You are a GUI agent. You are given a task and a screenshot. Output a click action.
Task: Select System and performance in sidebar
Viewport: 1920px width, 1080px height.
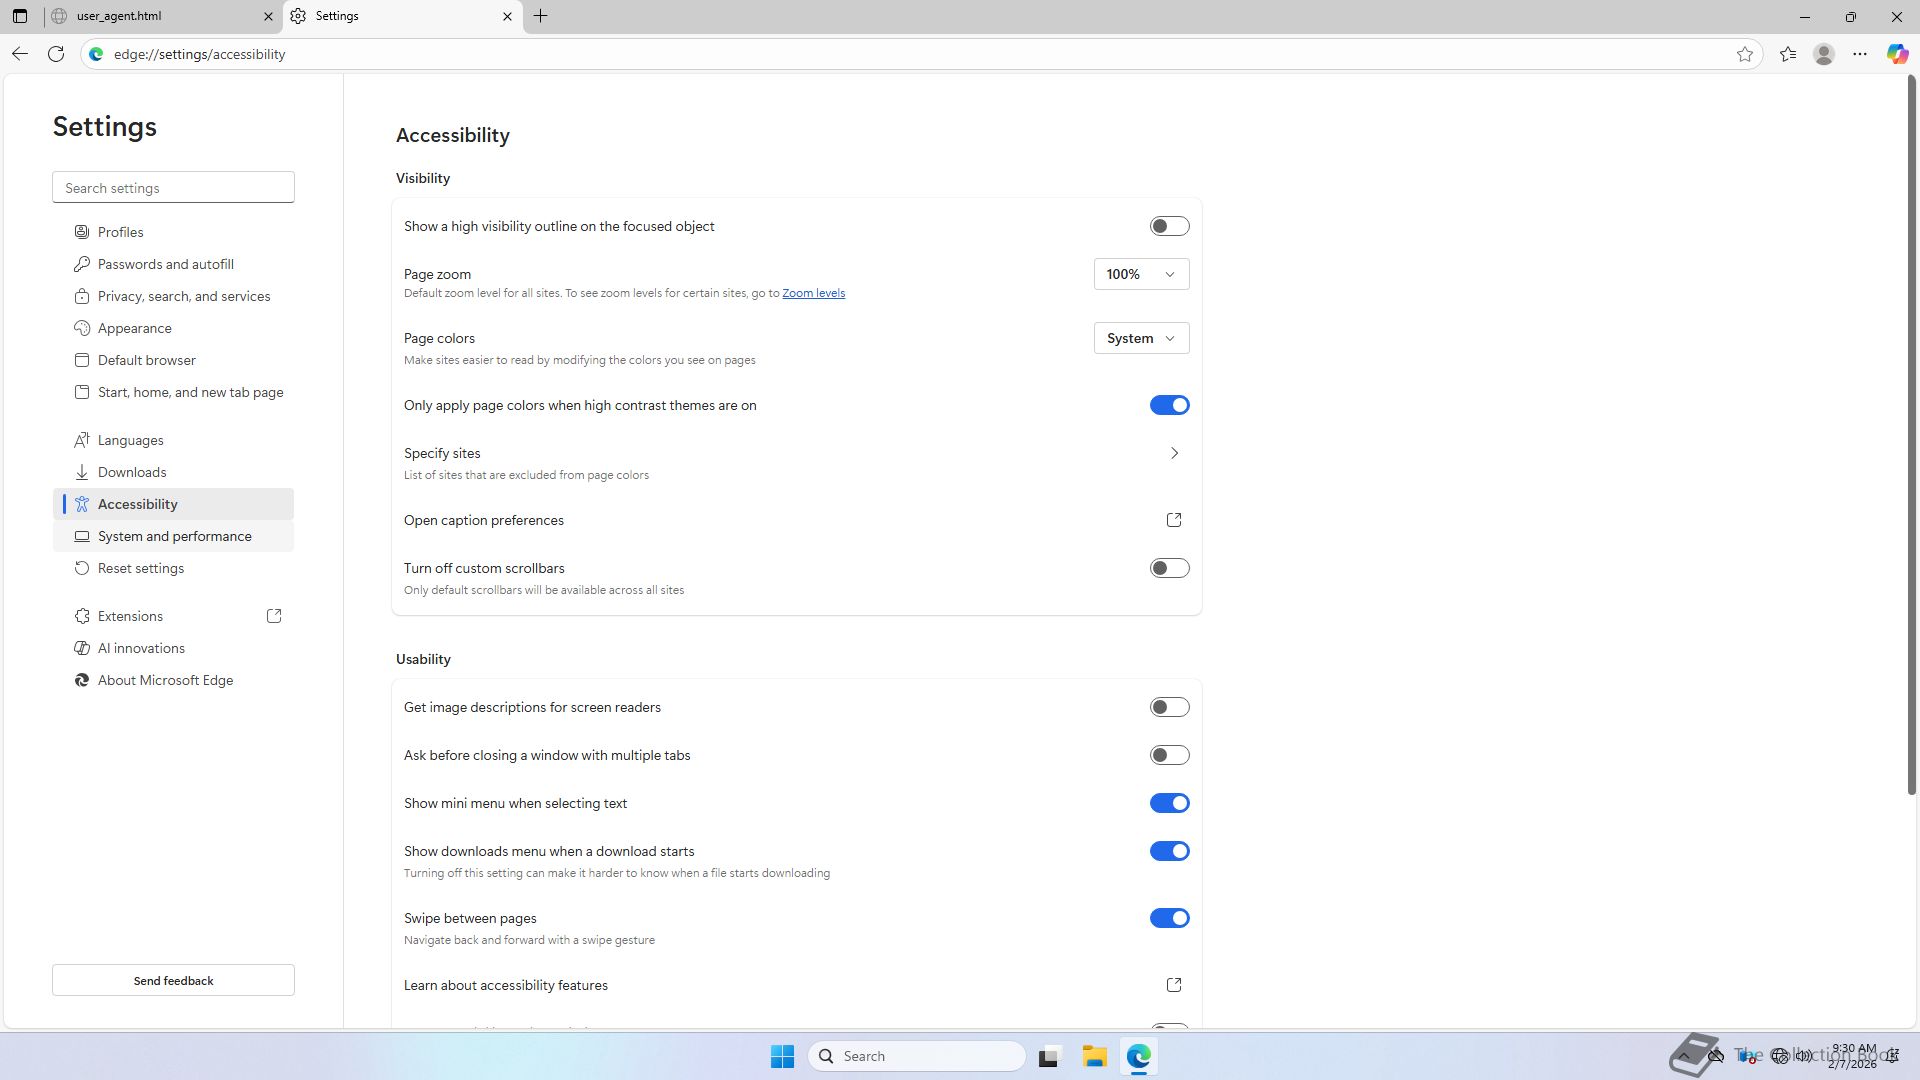(x=174, y=536)
